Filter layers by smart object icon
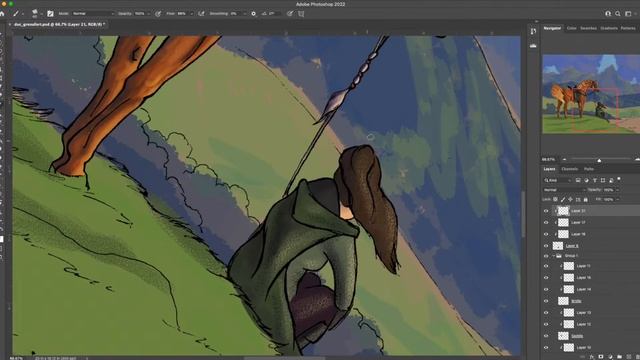 611,180
